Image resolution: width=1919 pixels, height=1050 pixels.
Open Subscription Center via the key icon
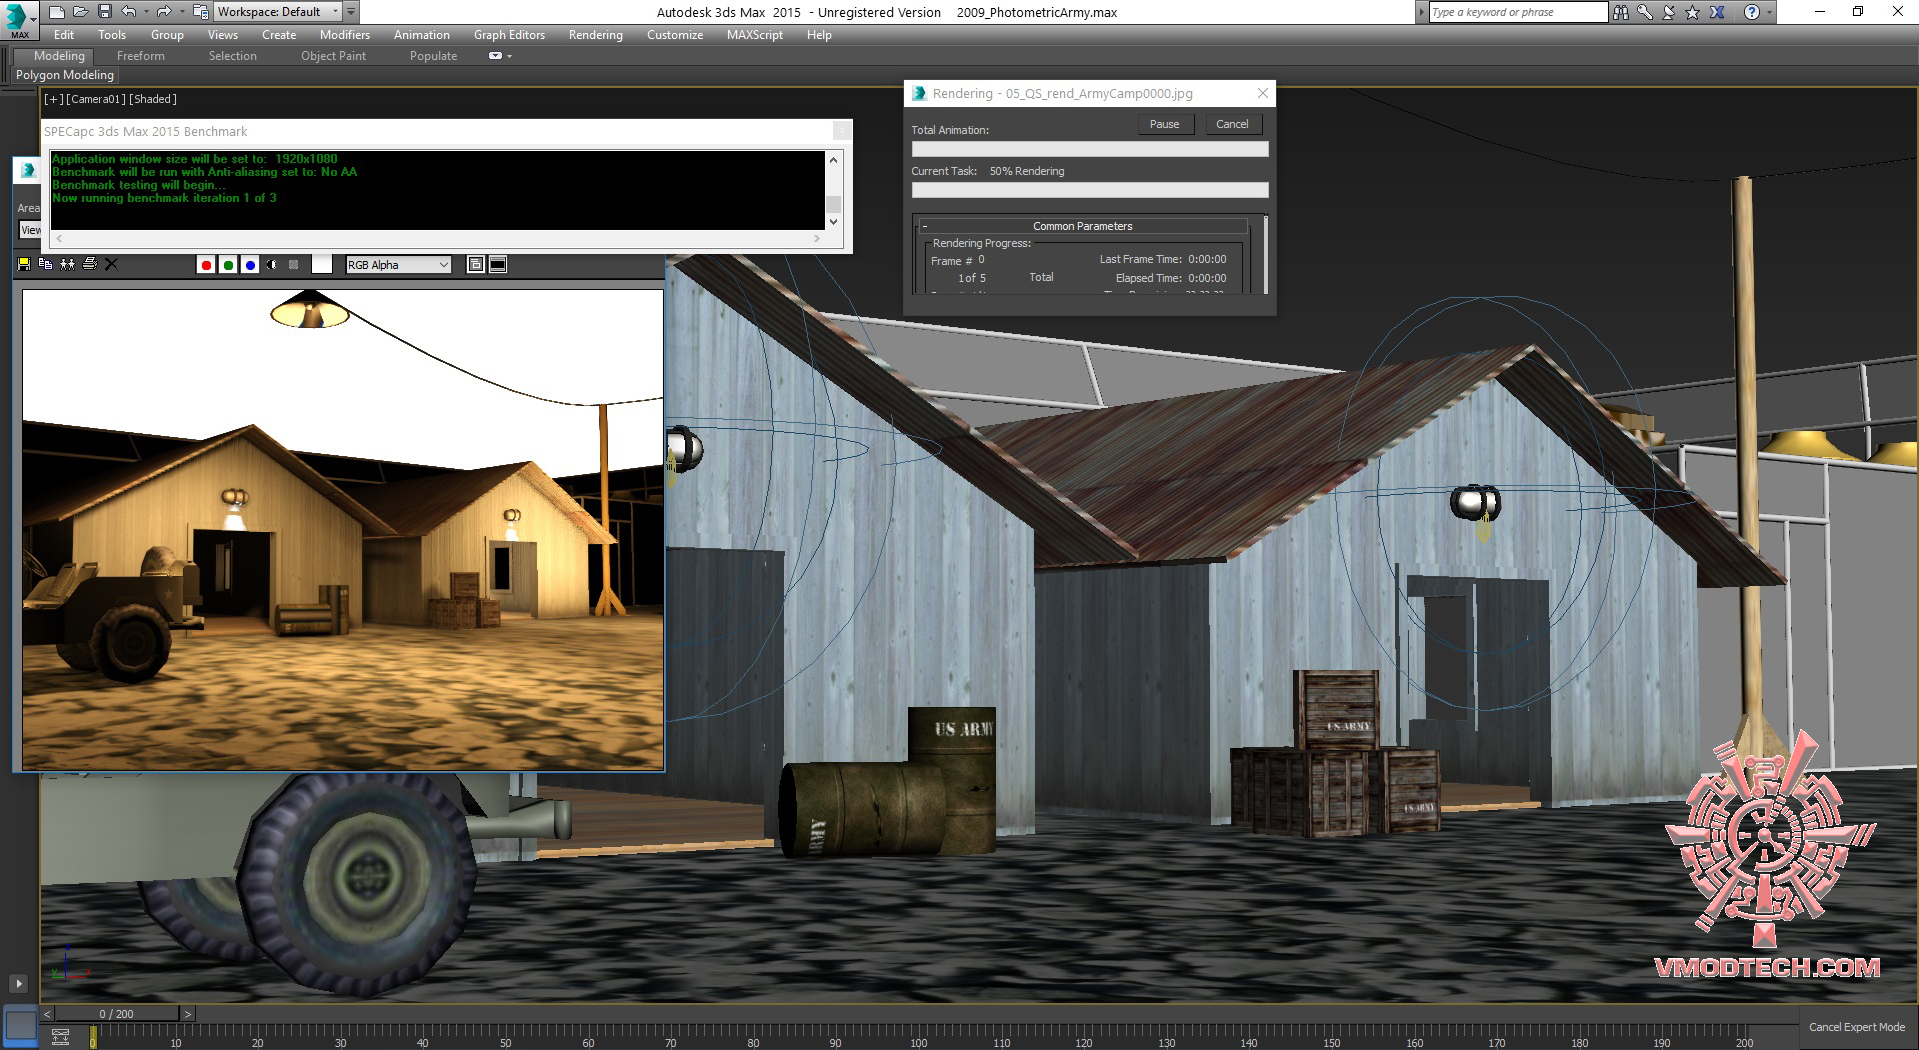point(1644,12)
